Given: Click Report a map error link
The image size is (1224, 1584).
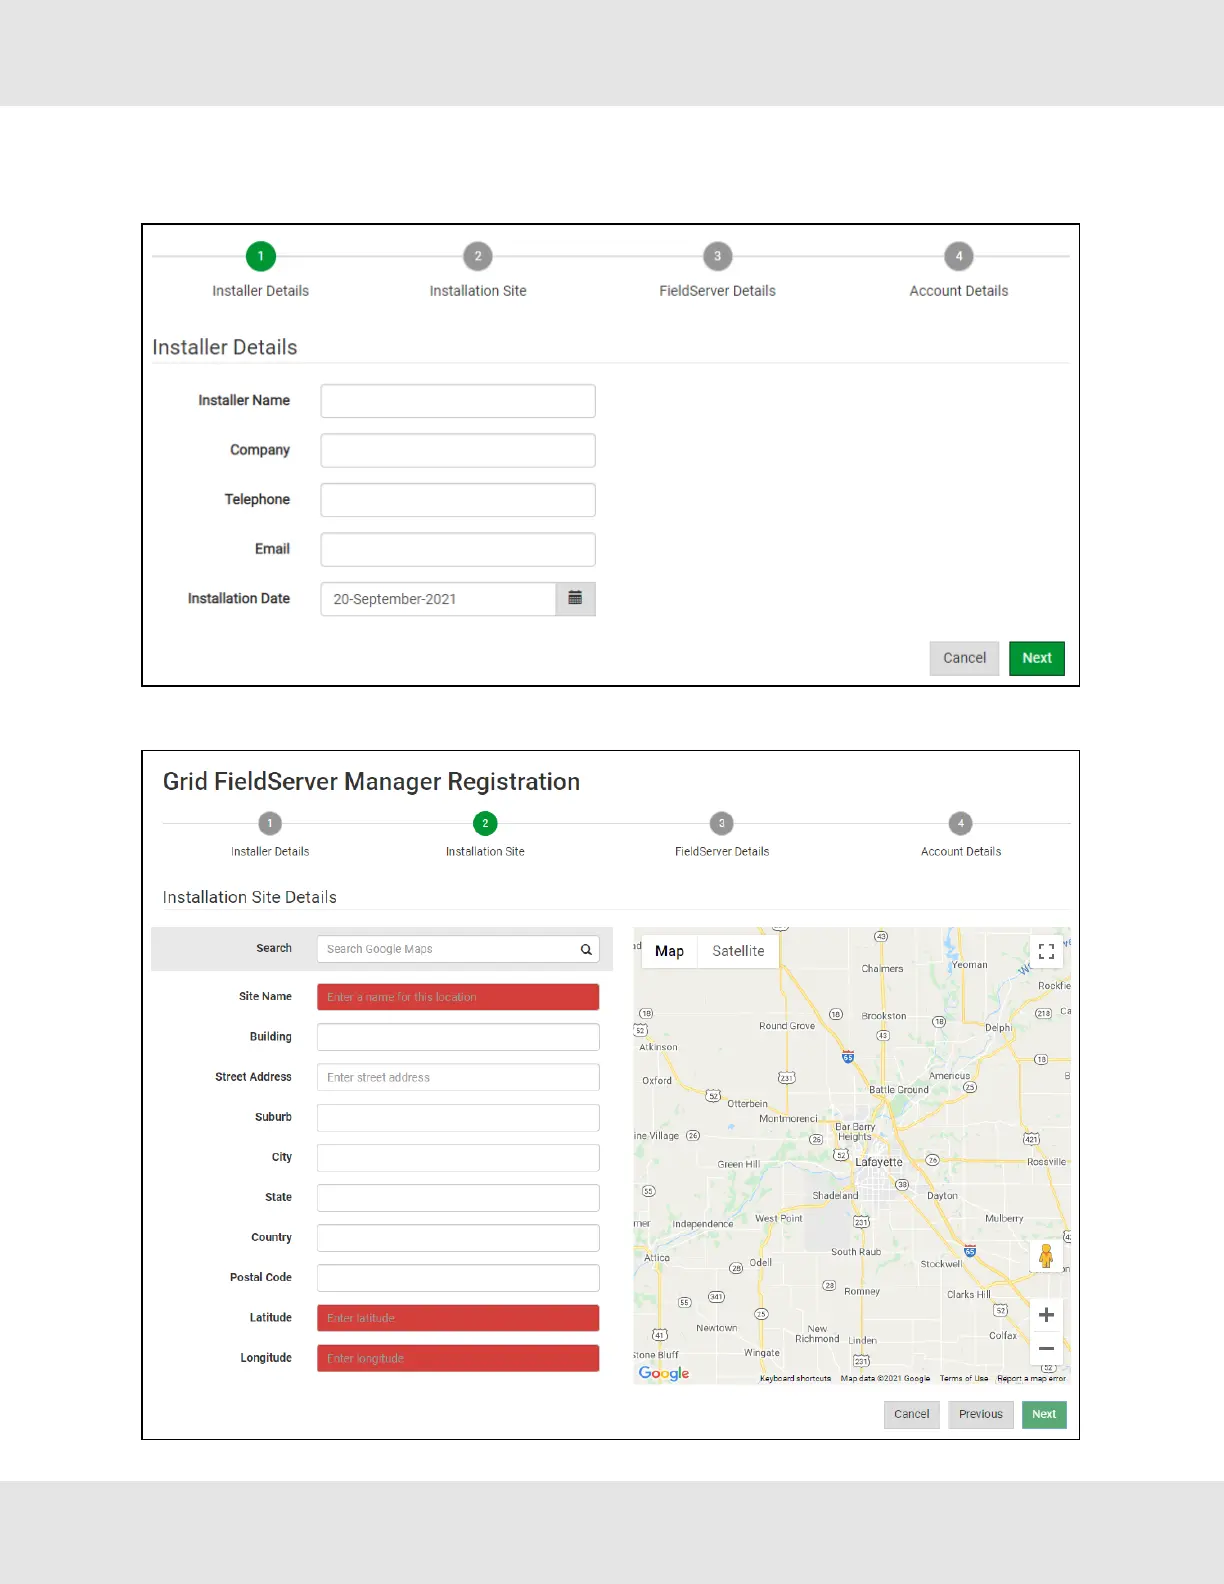Looking at the screenshot, I should click(x=1031, y=1378).
